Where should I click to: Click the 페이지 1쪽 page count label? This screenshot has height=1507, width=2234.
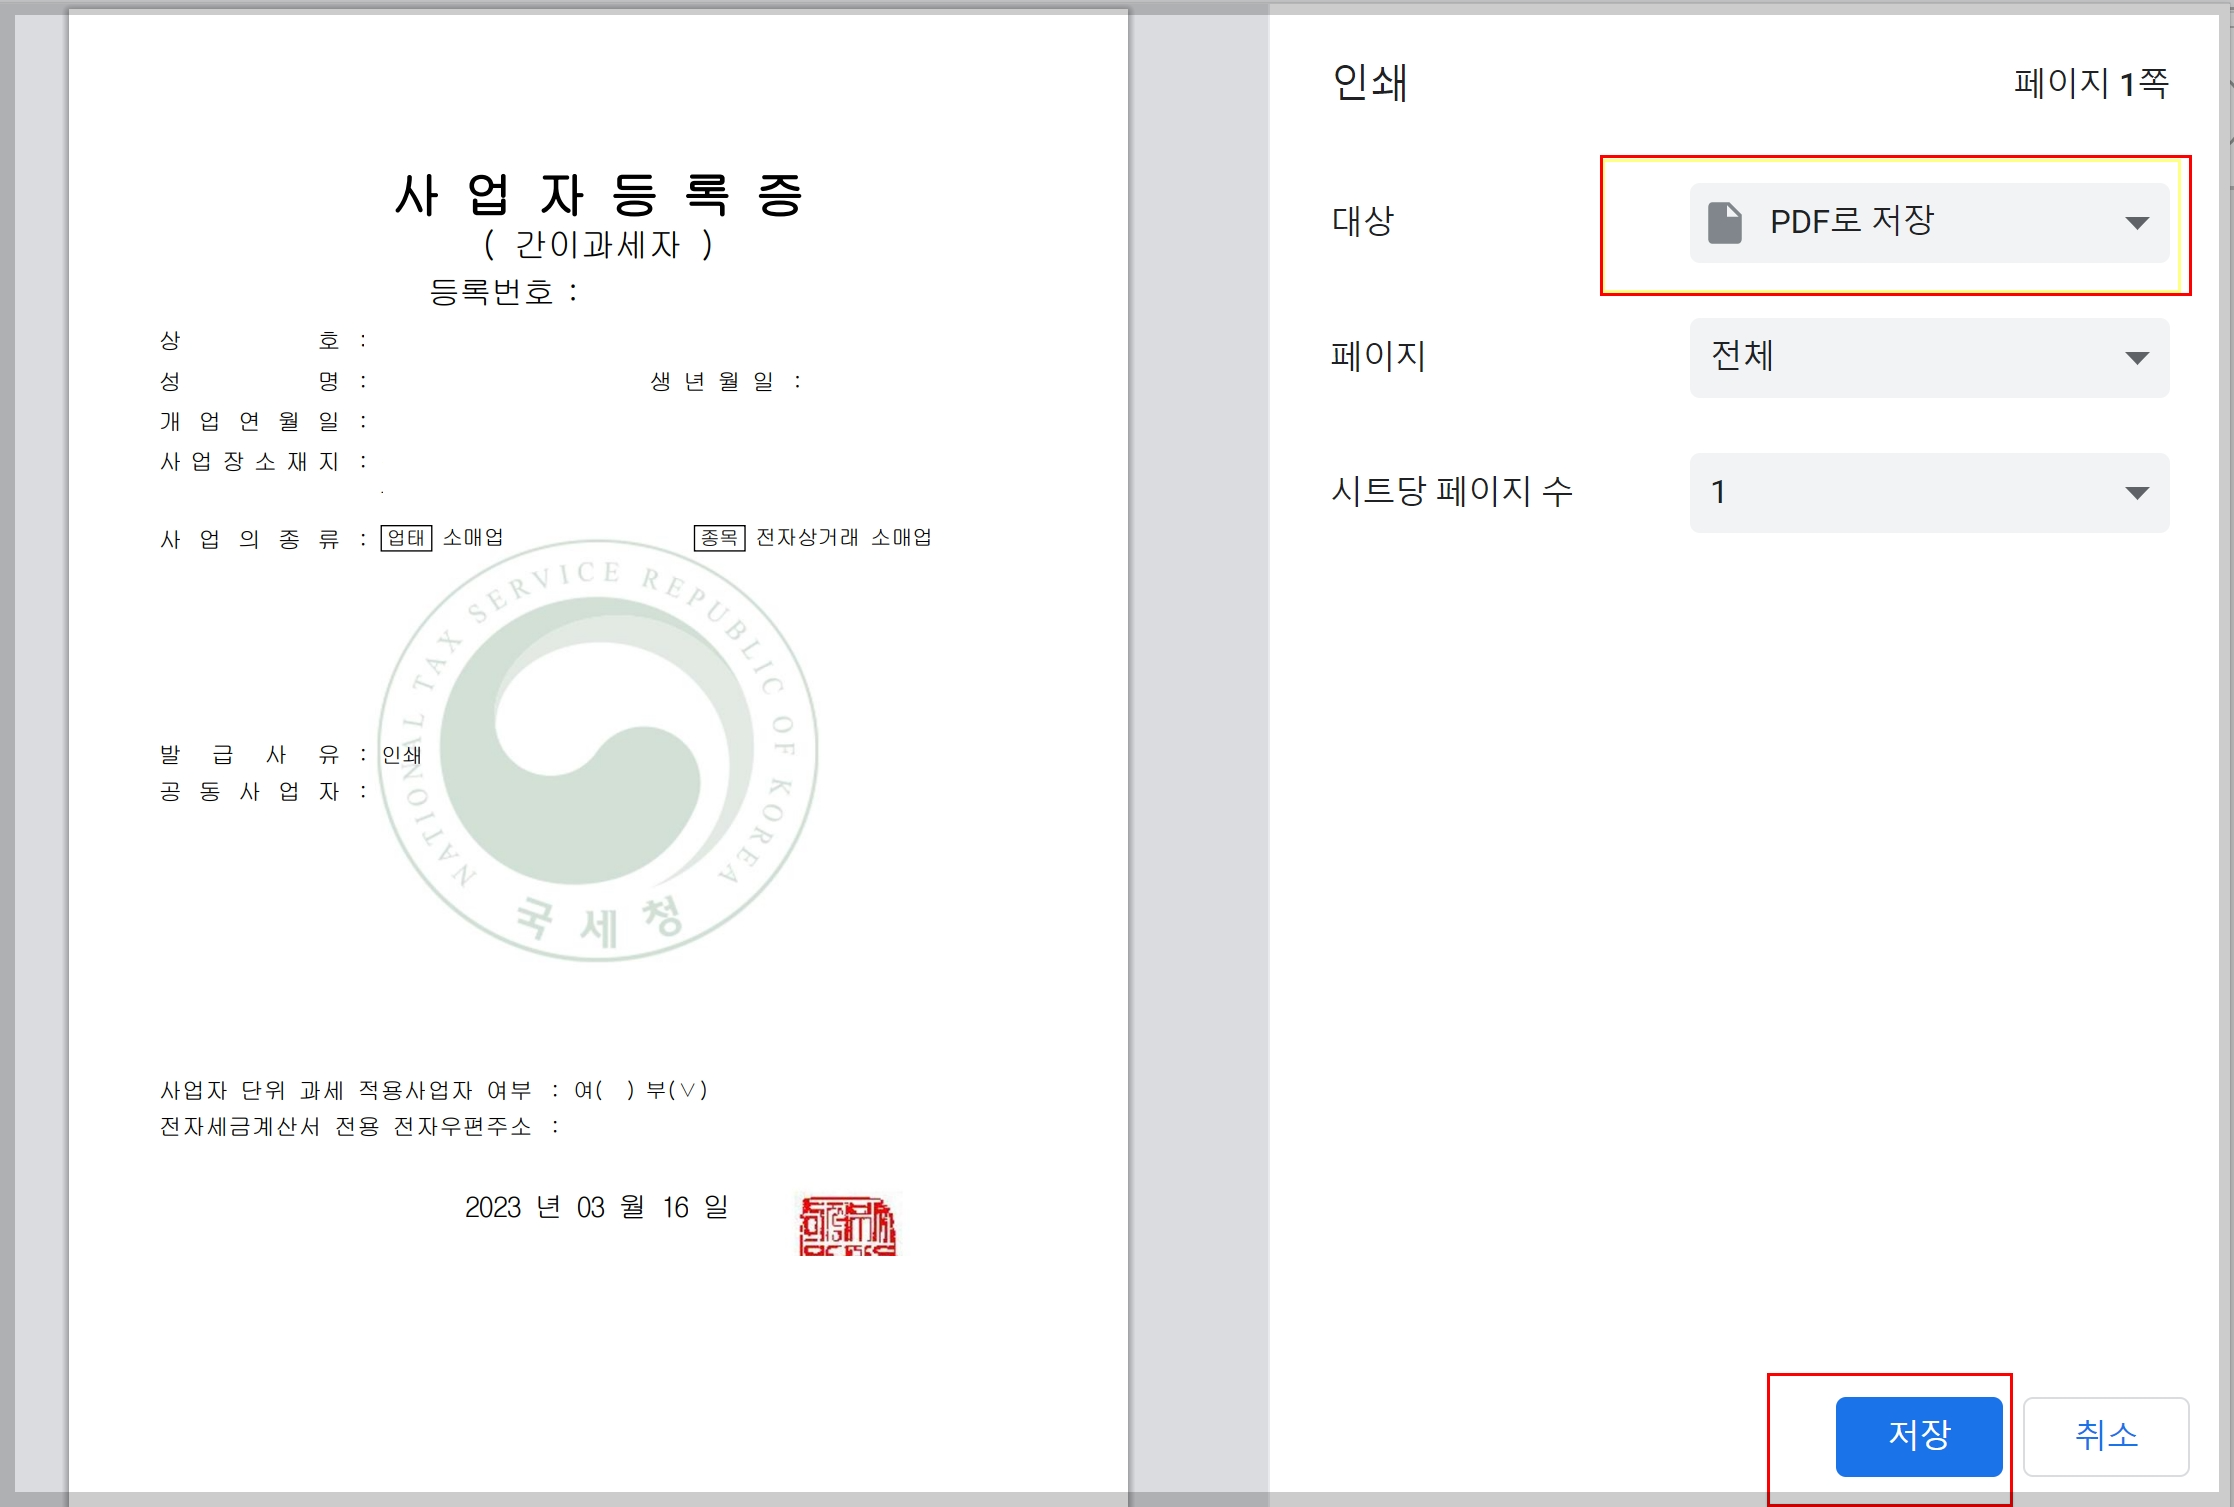2090,82
